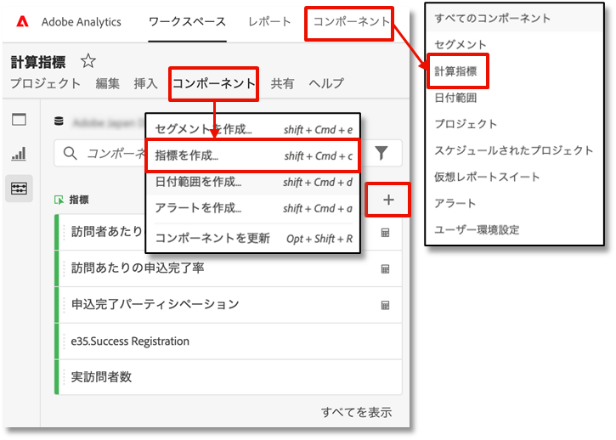Click the report suite database icon
Image resolution: width=616 pixels, height=440 pixels.
pyautogui.click(x=59, y=120)
